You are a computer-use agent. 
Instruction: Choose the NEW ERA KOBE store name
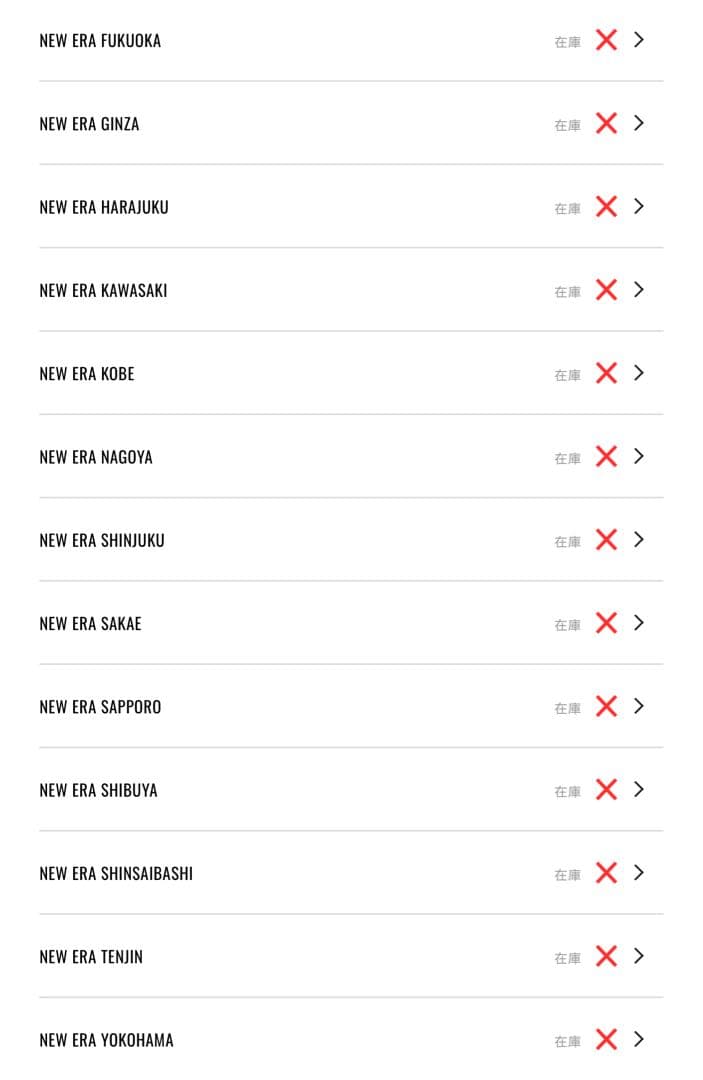(x=87, y=374)
